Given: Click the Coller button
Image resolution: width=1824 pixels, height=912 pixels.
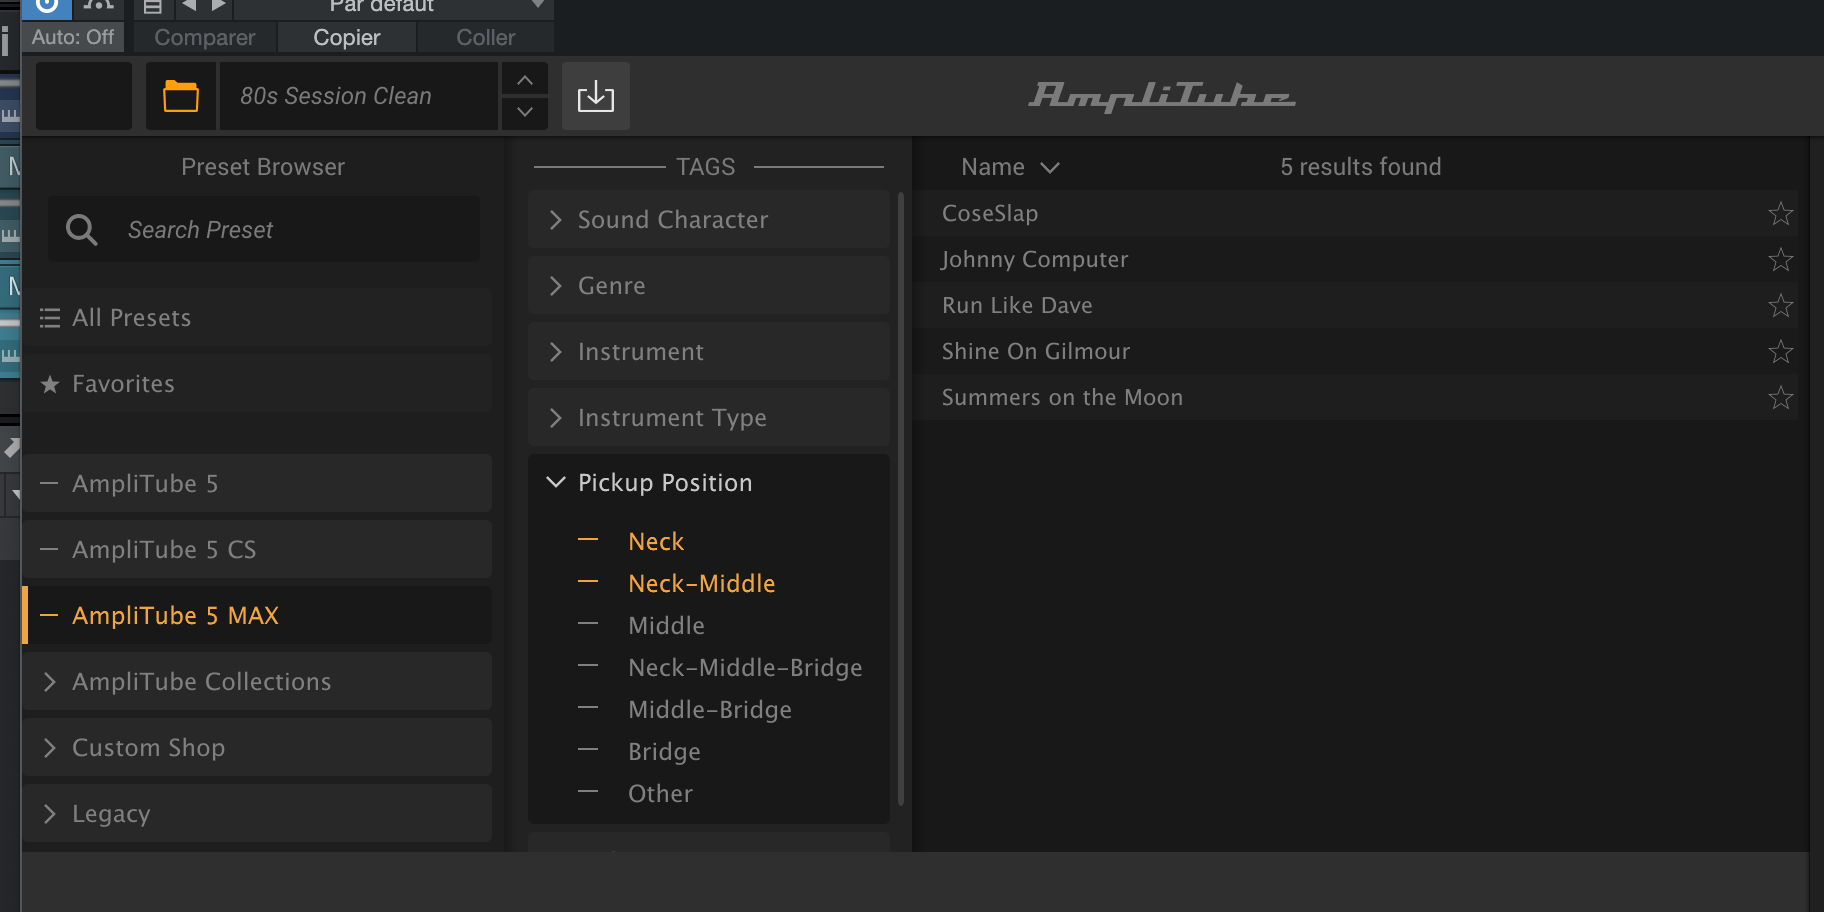Looking at the screenshot, I should coord(484,37).
